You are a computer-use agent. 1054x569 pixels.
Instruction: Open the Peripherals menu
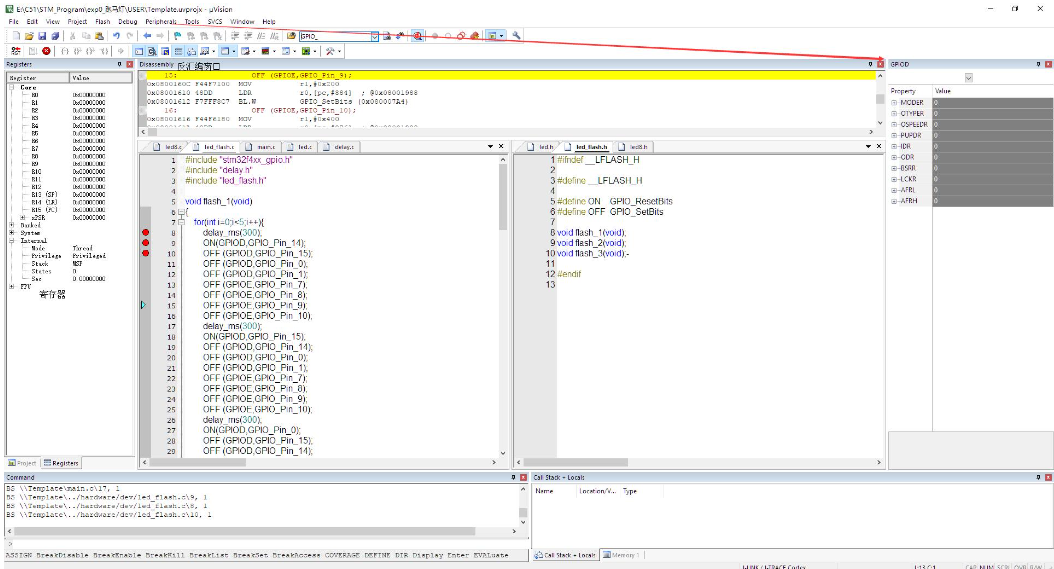(x=161, y=22)
